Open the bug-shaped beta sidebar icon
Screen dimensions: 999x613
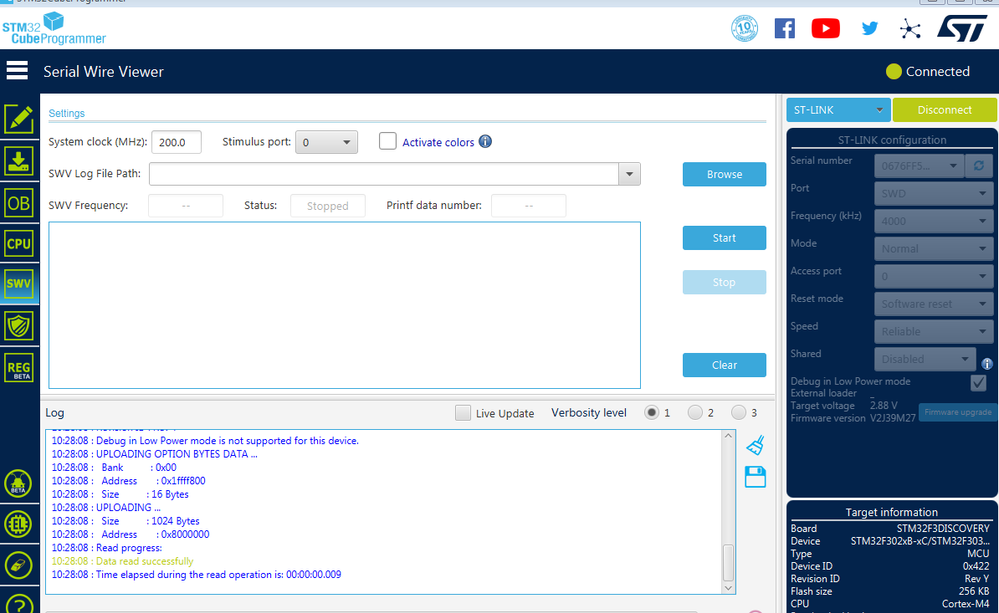click(18, 484)
